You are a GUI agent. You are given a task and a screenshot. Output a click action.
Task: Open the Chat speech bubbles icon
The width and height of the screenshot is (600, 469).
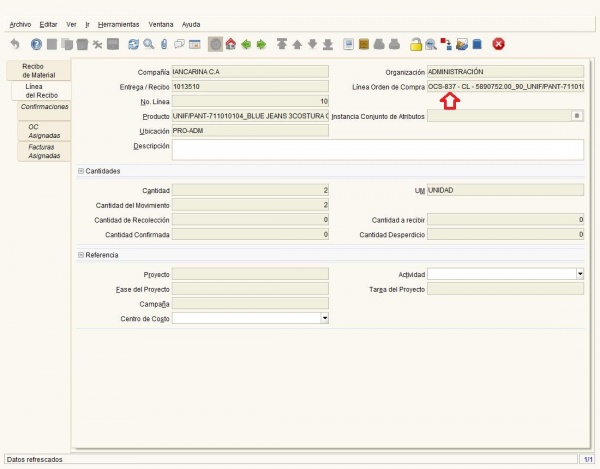click(179, 44)
